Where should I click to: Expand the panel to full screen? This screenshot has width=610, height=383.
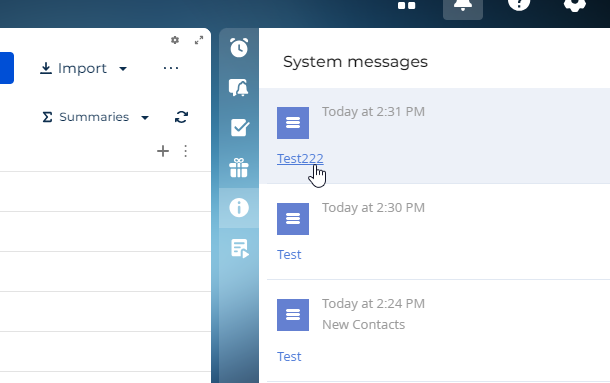click(199, 40)
